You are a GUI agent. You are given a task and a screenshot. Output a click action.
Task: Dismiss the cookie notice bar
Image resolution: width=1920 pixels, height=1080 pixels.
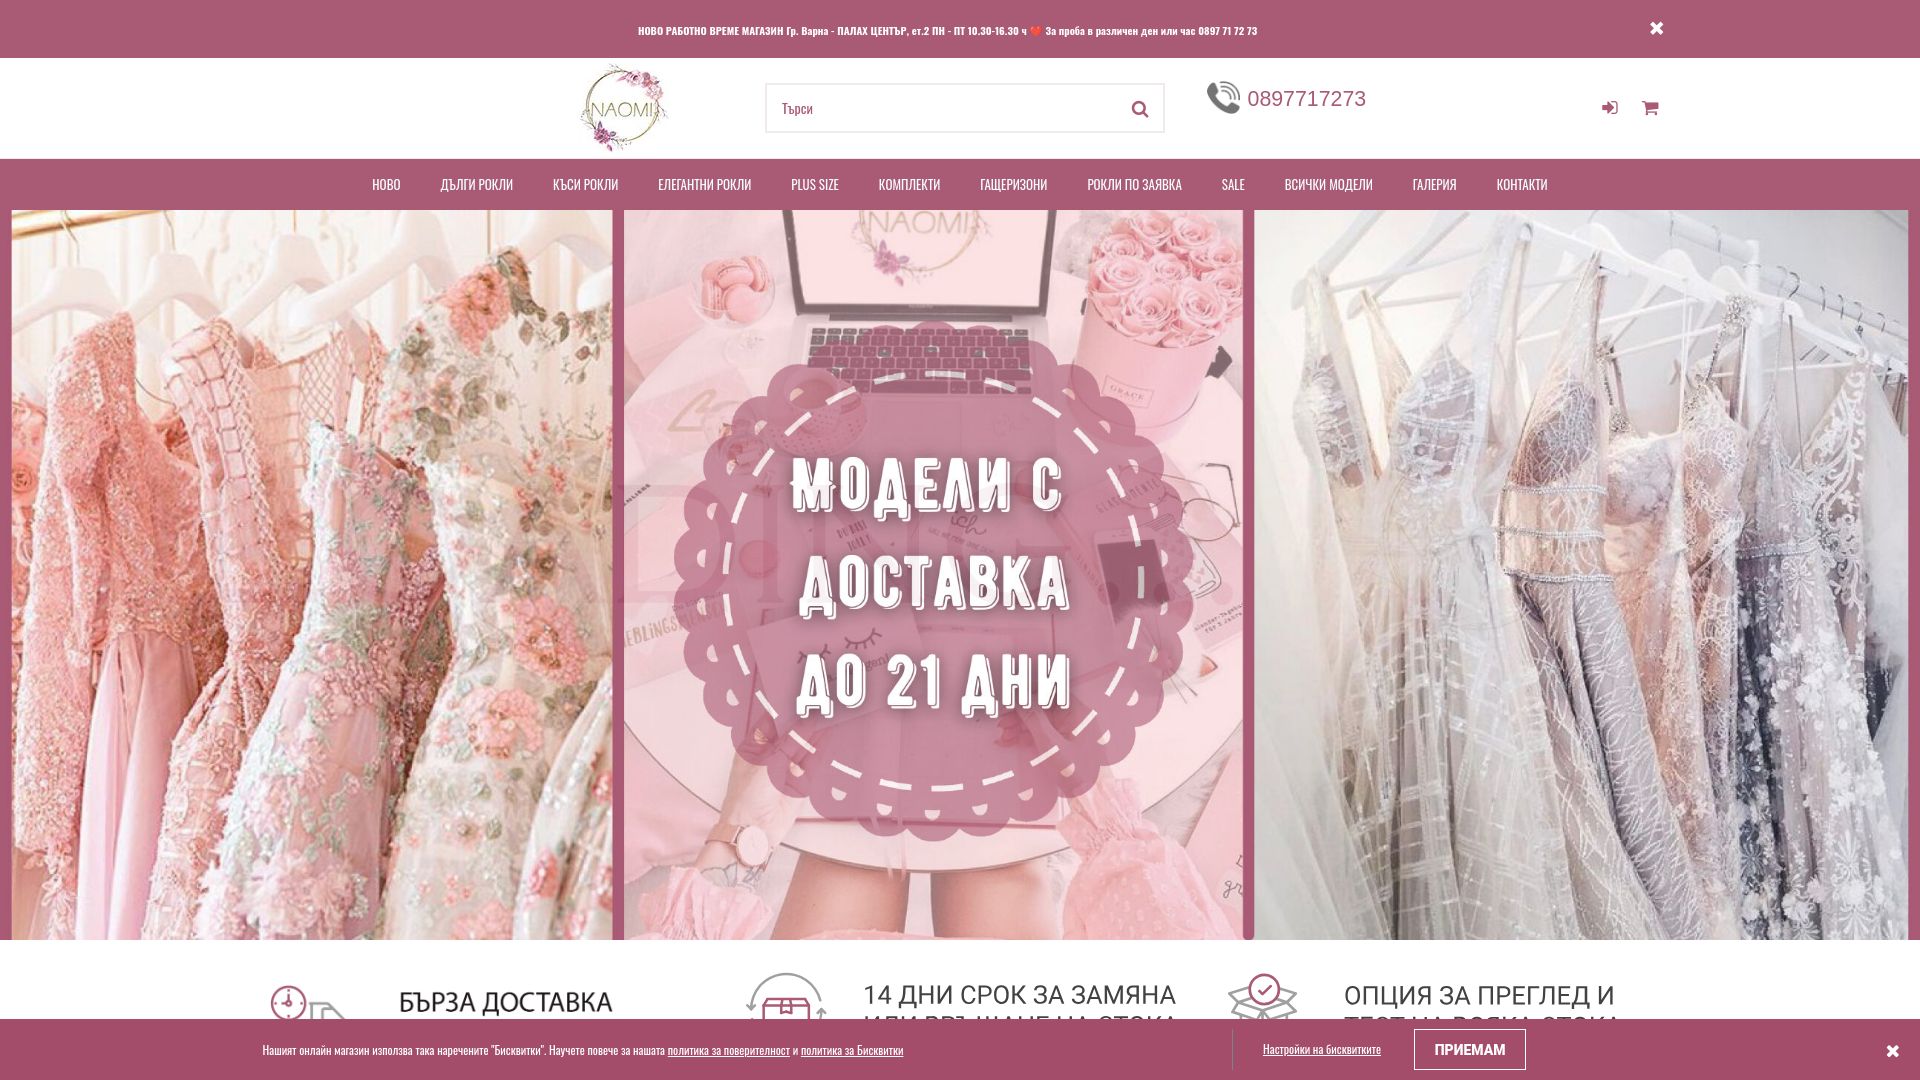1892,1051
